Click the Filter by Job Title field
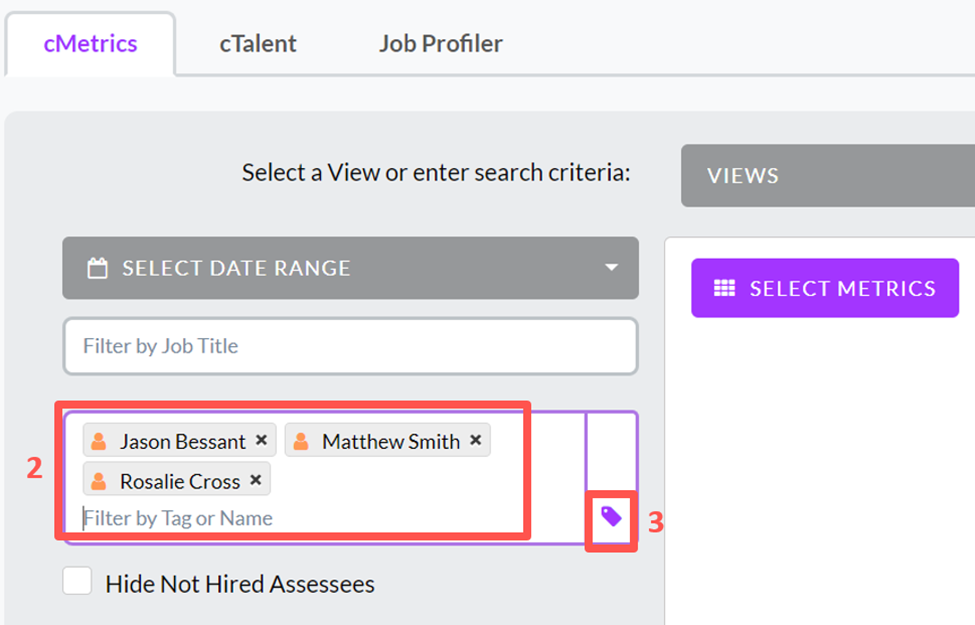975x625 pixels. (x=350, y=346)
